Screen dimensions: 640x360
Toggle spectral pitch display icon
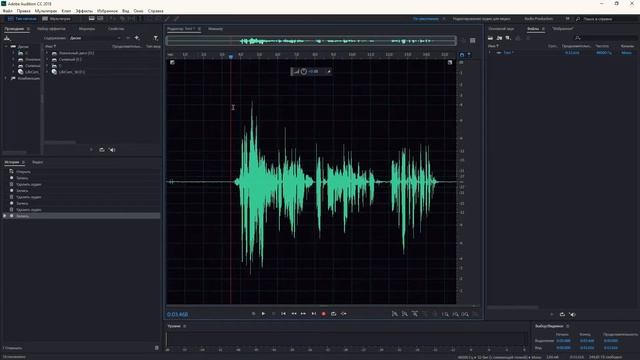(x=100, y=19)
